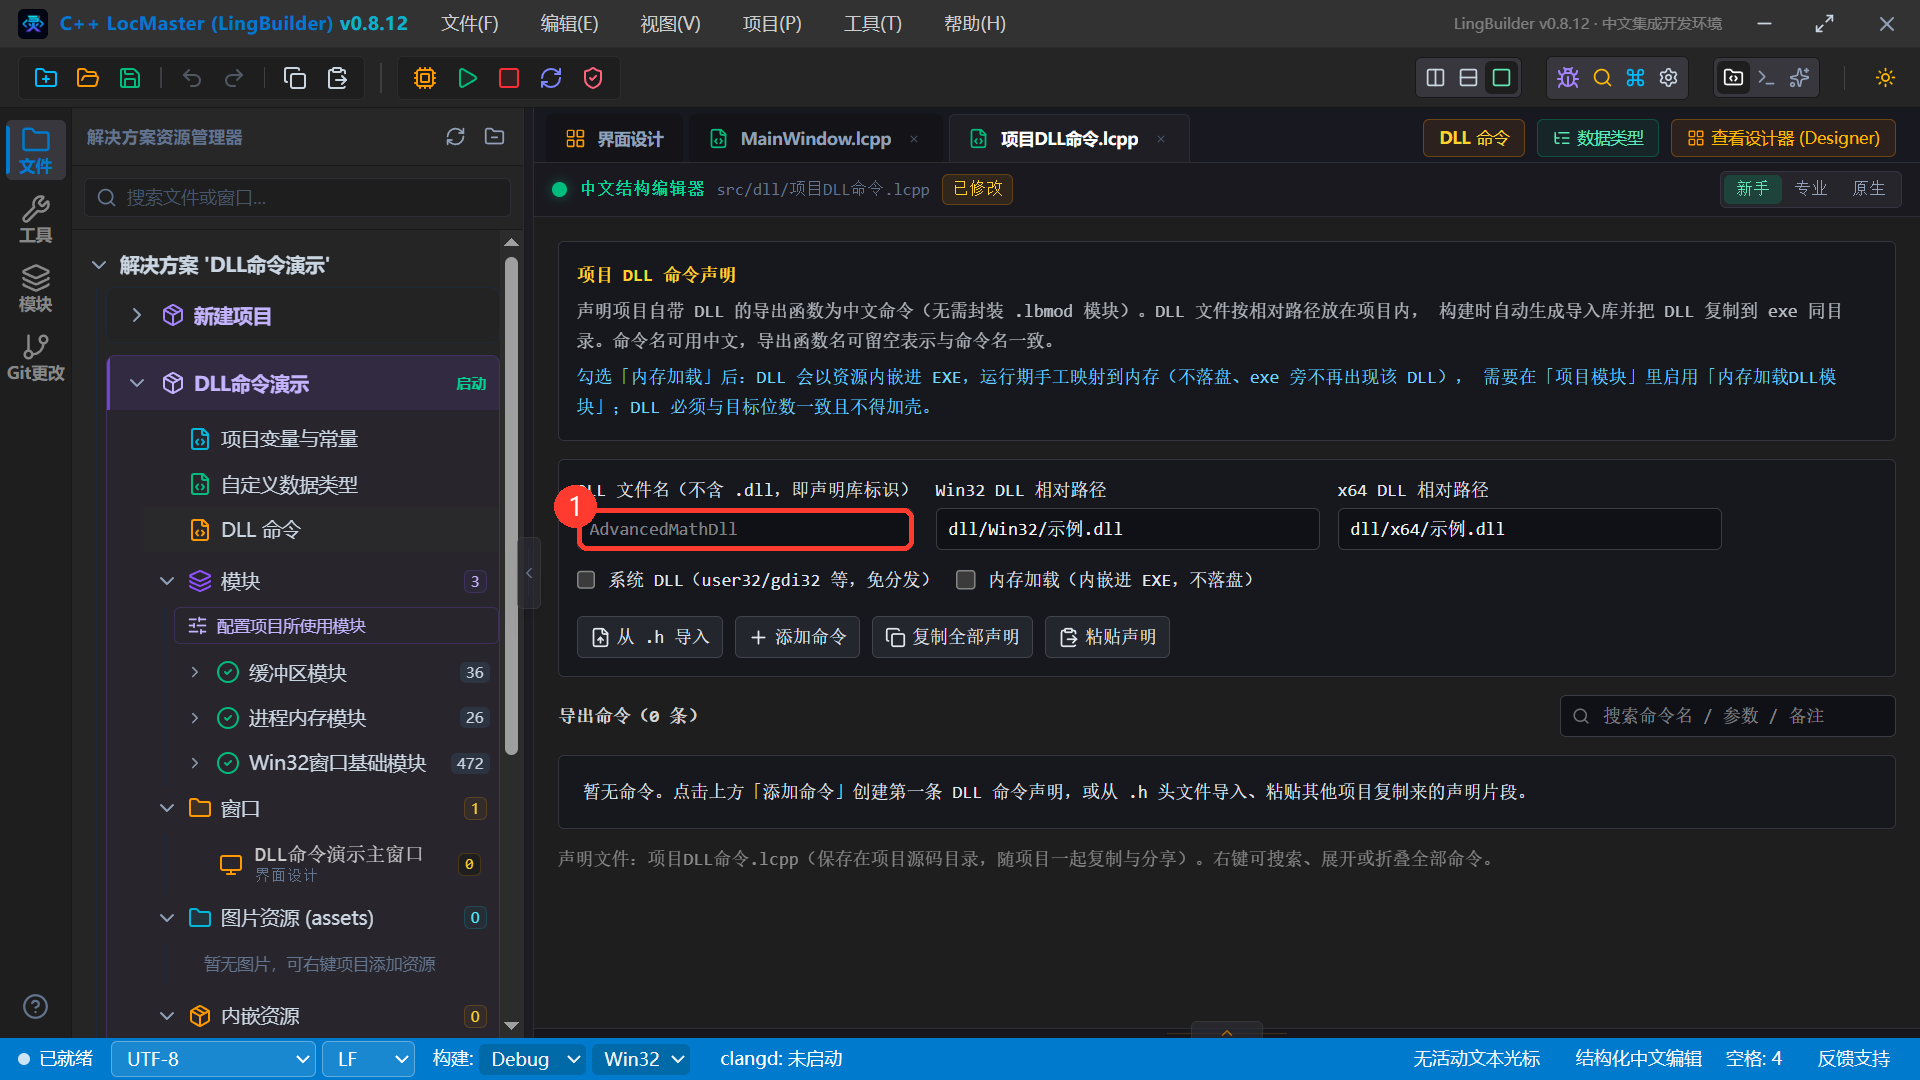This screenshot has height=1080, width=1920.
Task: Click 复制全部声明 button
Action: tap(952, 637)
